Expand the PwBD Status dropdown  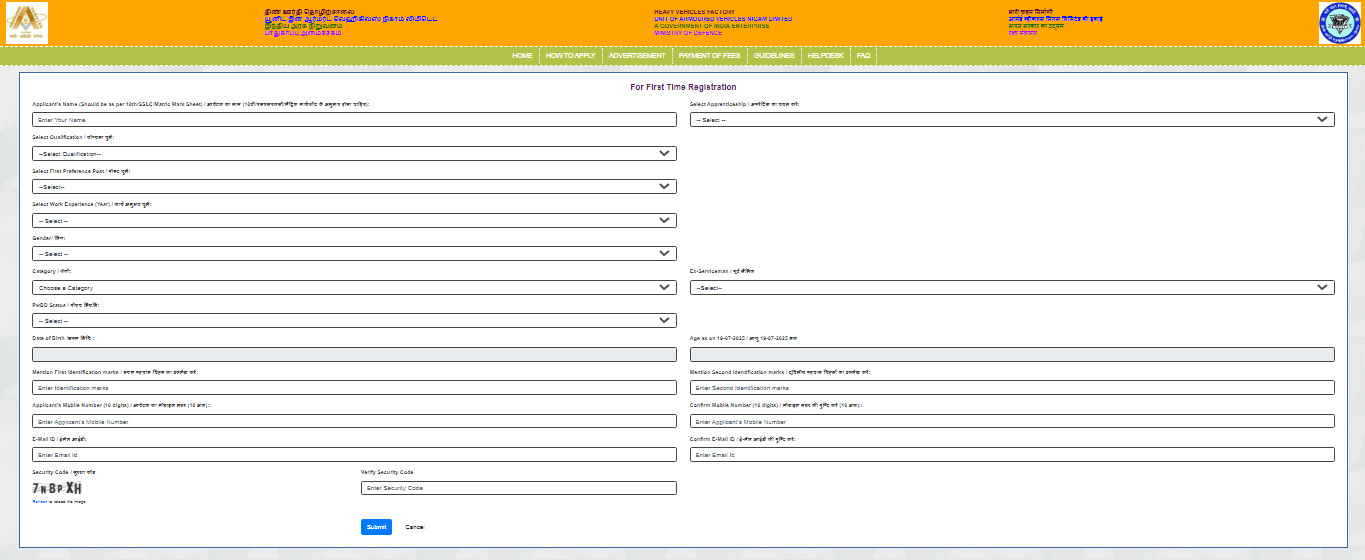[x=354, y=321]
